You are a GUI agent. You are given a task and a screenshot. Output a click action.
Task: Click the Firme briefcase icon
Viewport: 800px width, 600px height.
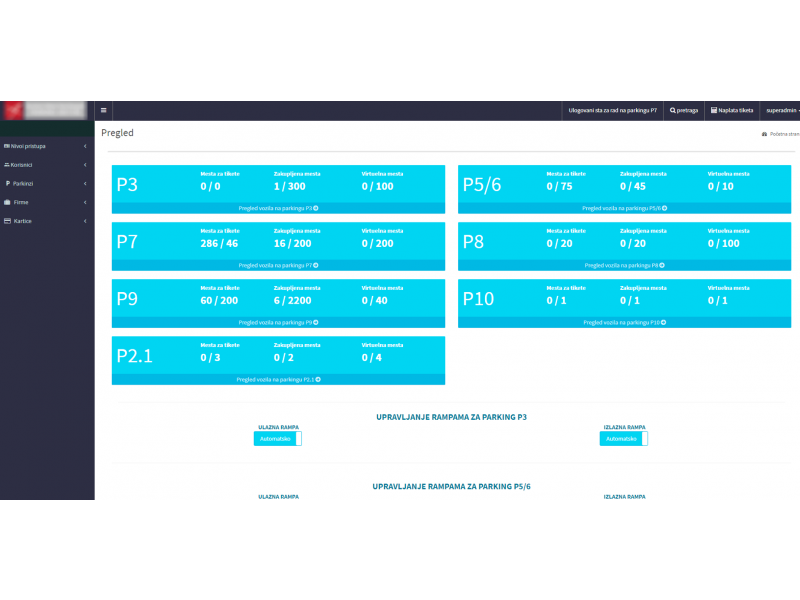pyautogui.click(x=7, y=202)
